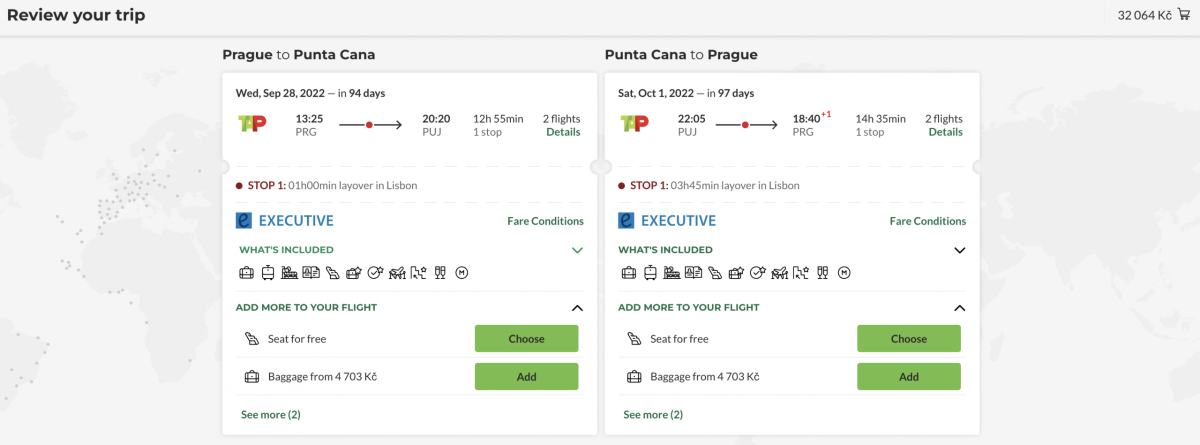Click See more (2) on outbound card
Viewport: 1200px width, 445px height.
(x=270, y=414)
